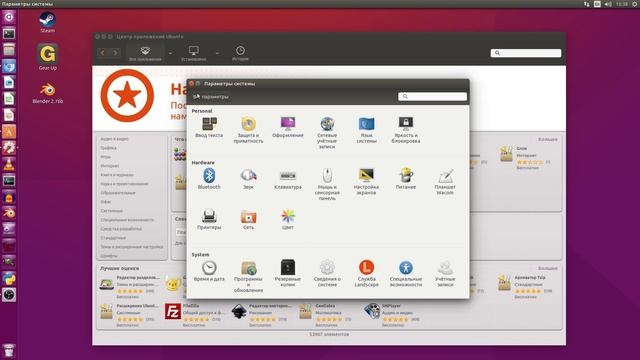
Task: Open Gear Up desktop shortcut
Action: 47,57
